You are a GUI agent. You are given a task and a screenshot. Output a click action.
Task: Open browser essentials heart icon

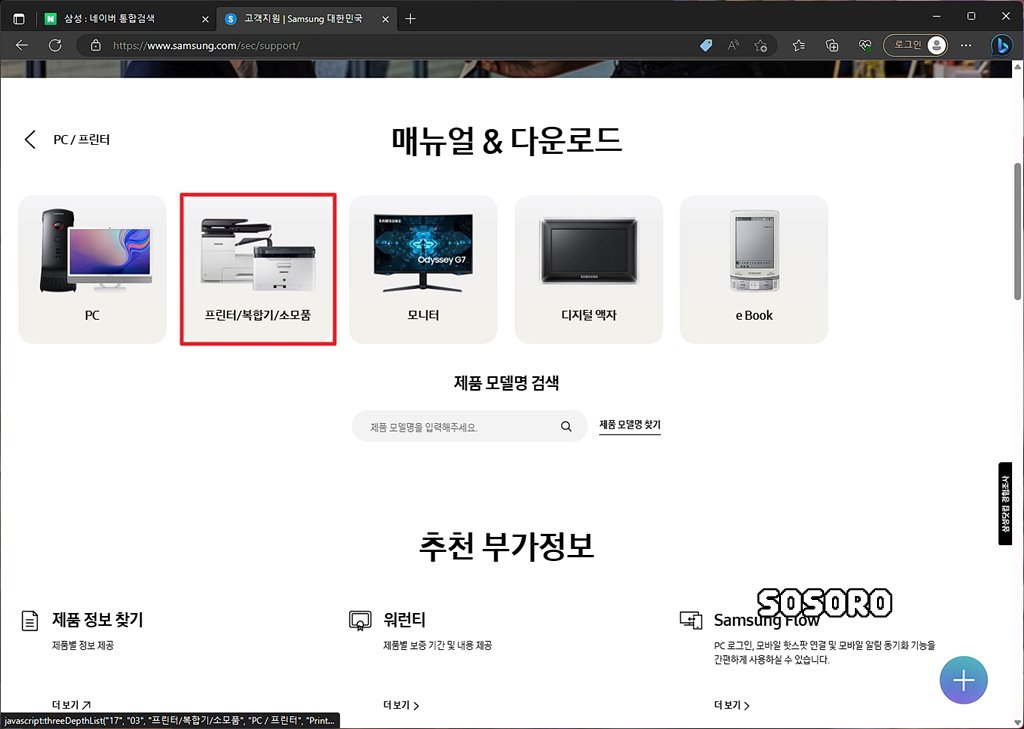pyautogui.click(x=865, y=46)
